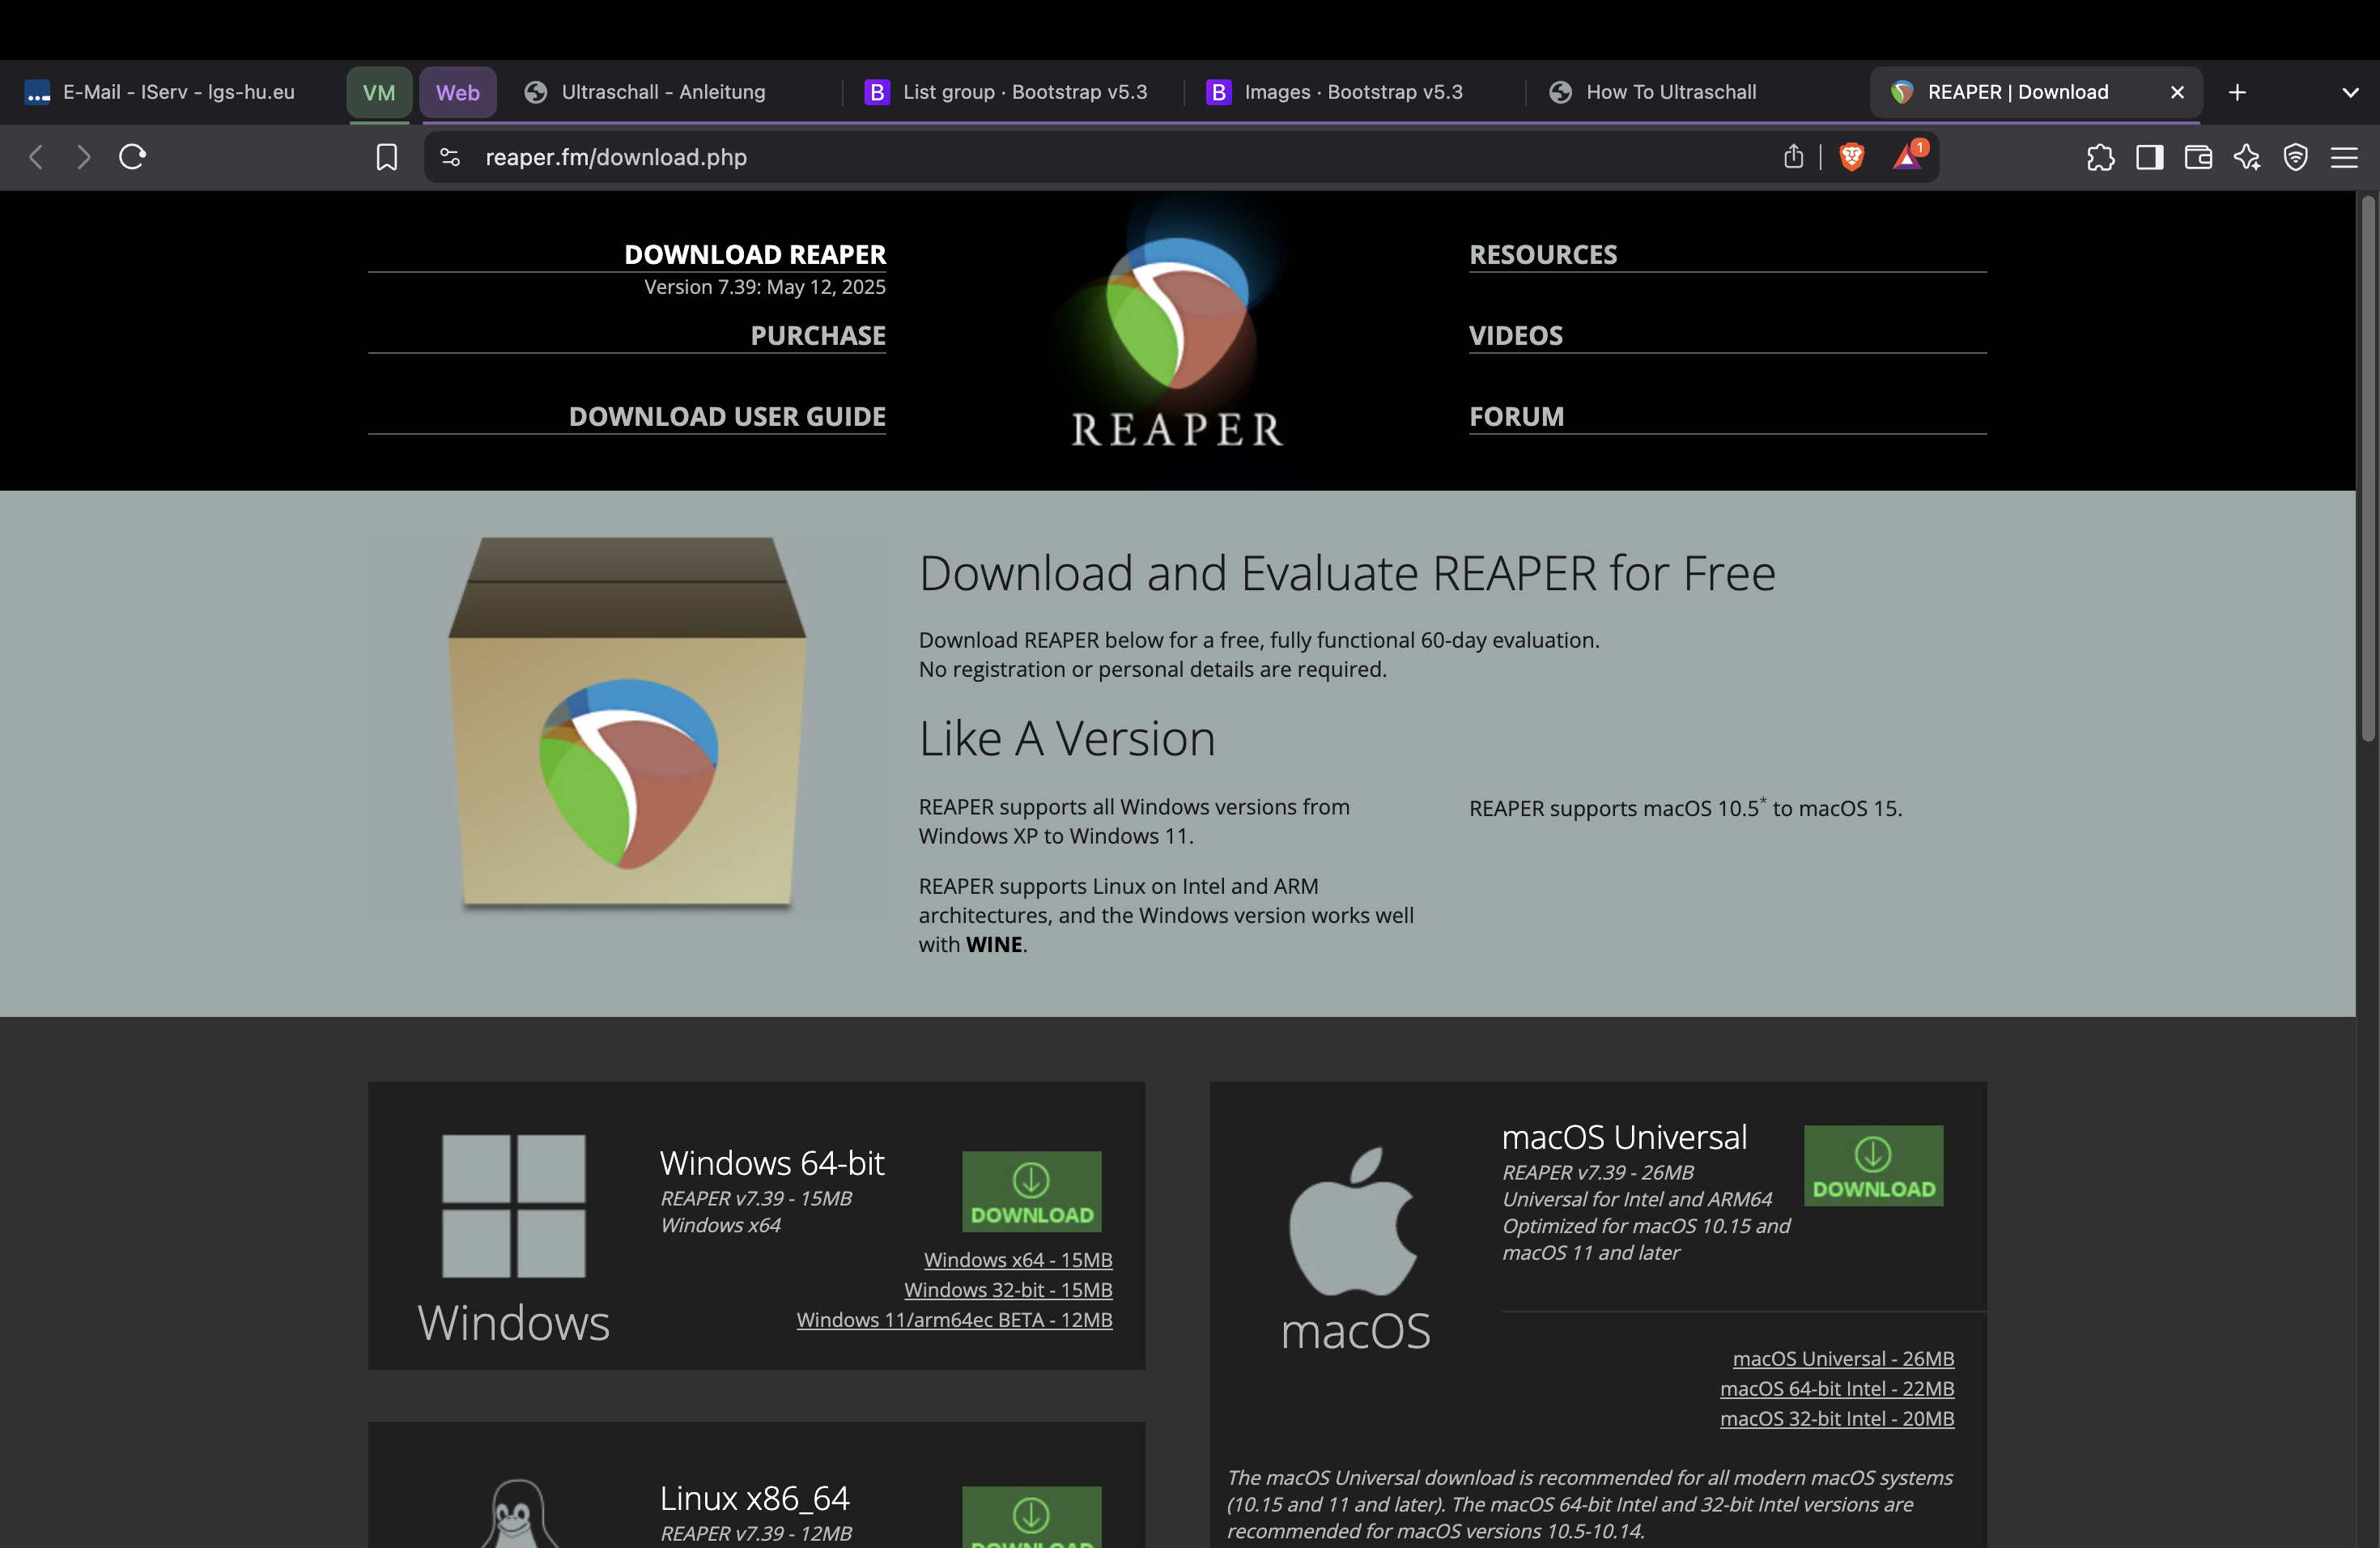Reload the REAPER download page
2380x1548 pixels.
(x=133, y=157)
